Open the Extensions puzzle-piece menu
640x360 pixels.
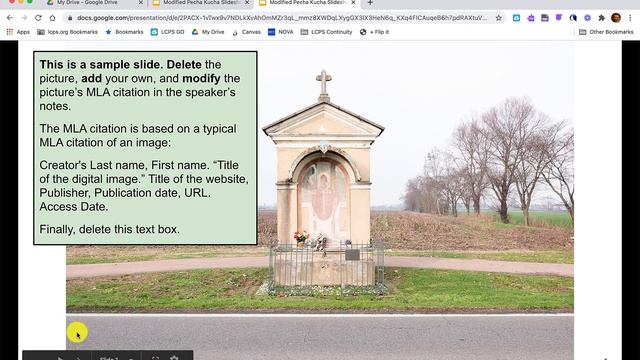point(602,18)
